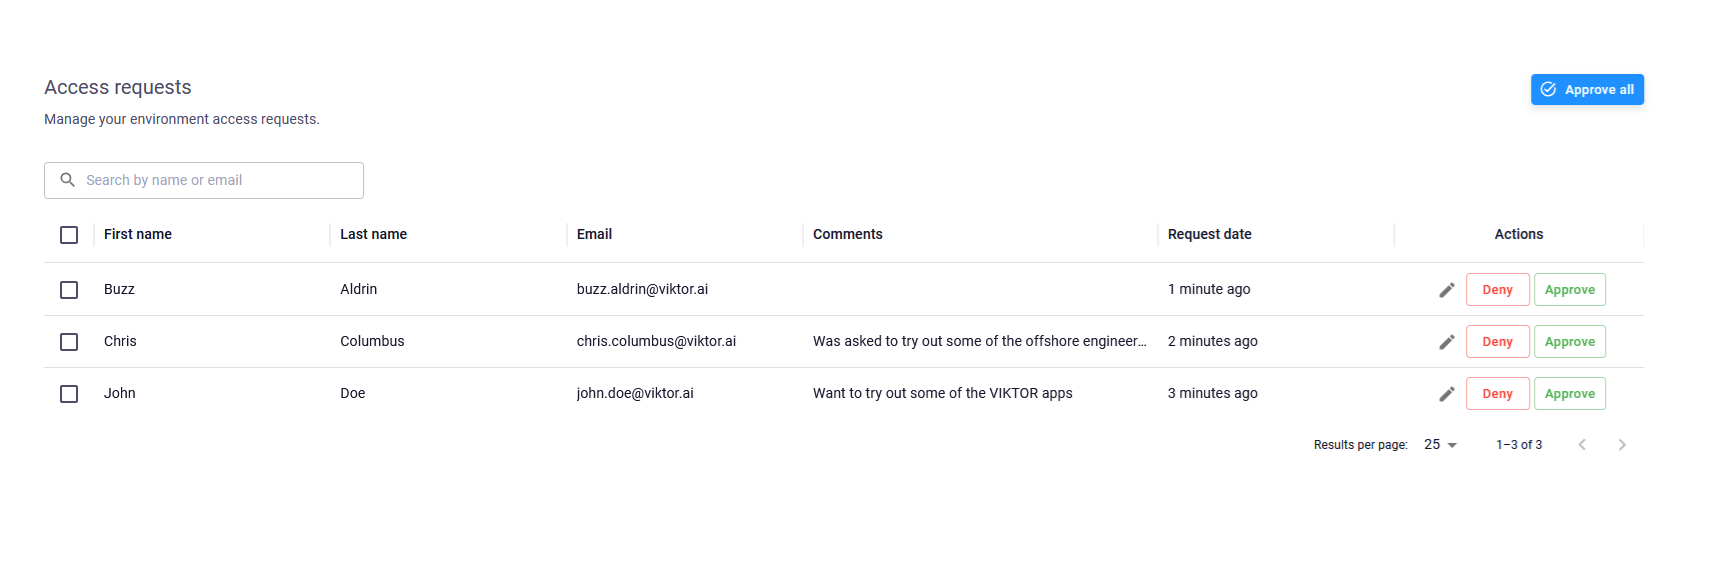1718x567 pixels.
Task: Sort by the First name column header
Action: click(x=138, y=234)
